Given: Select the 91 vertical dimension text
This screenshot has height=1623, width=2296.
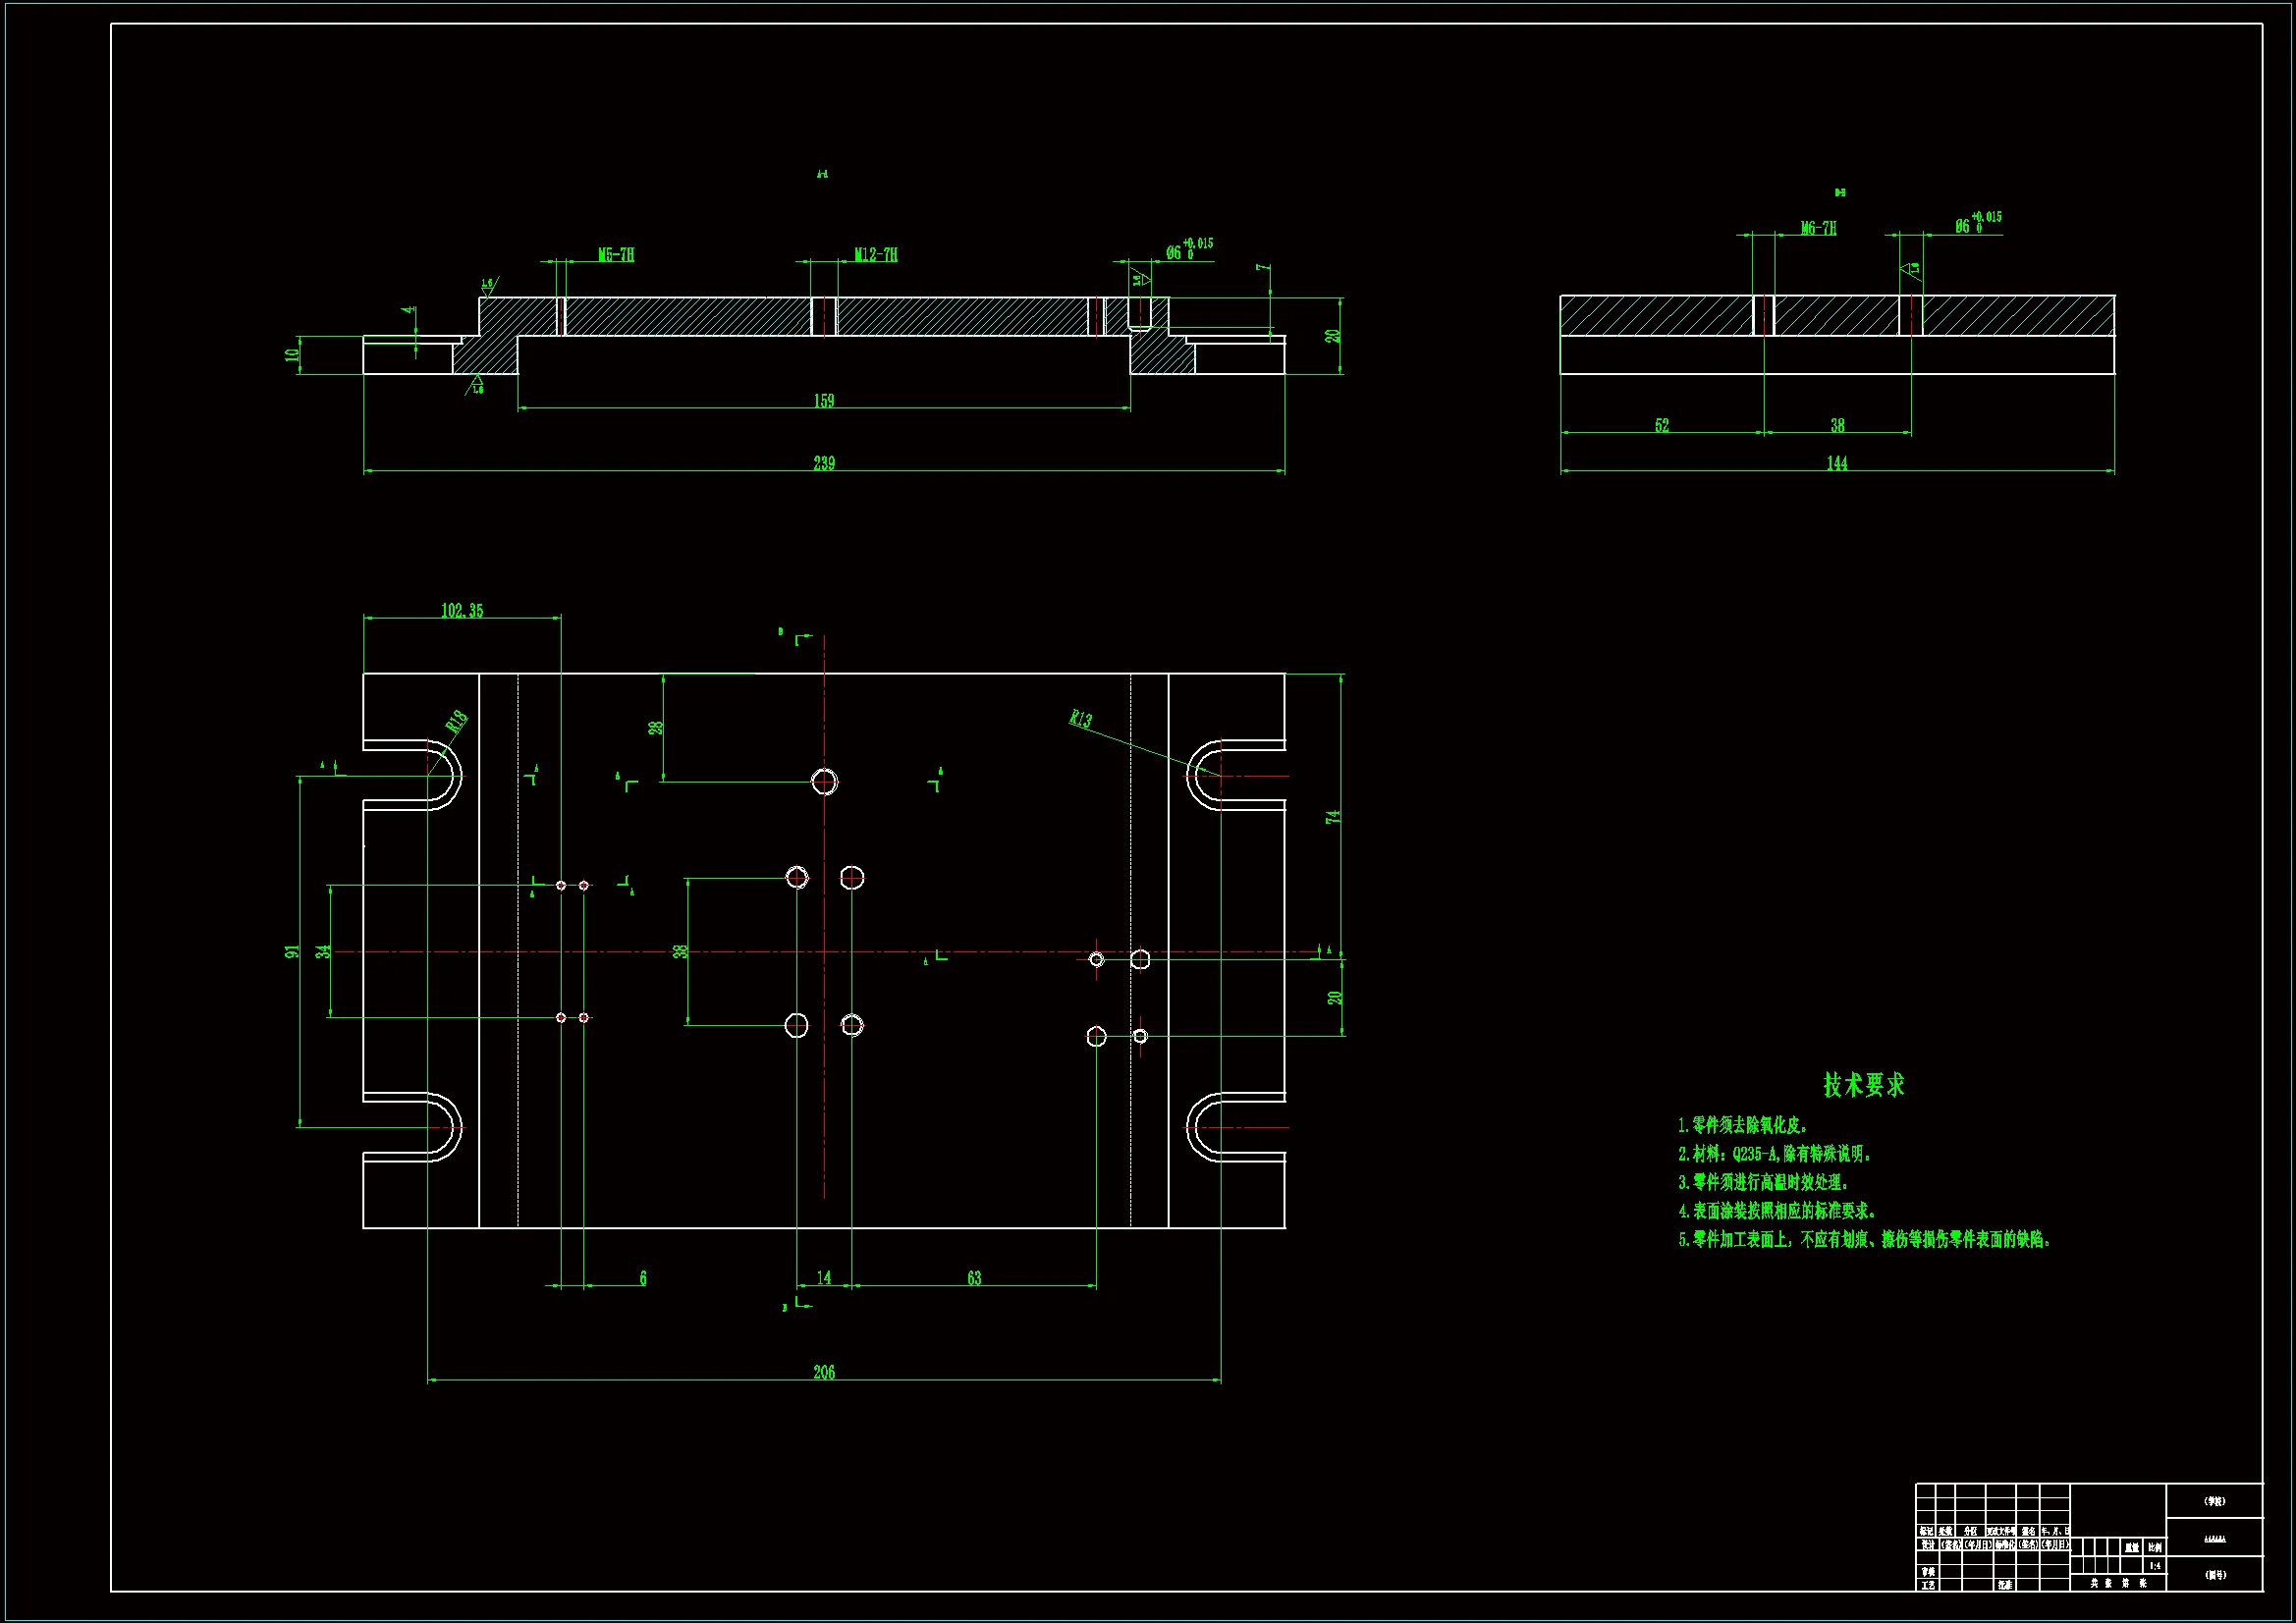Looking at the screenshot, I should pos(291,951).
